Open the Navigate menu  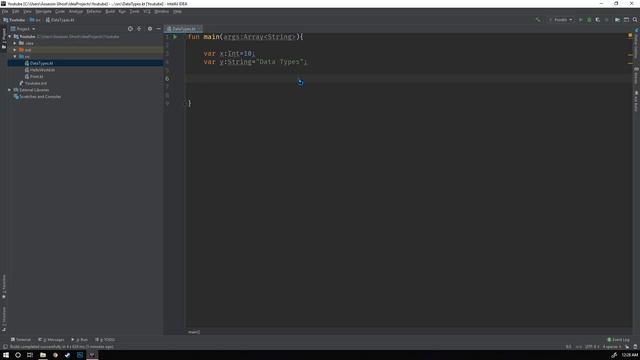[43, 11]
